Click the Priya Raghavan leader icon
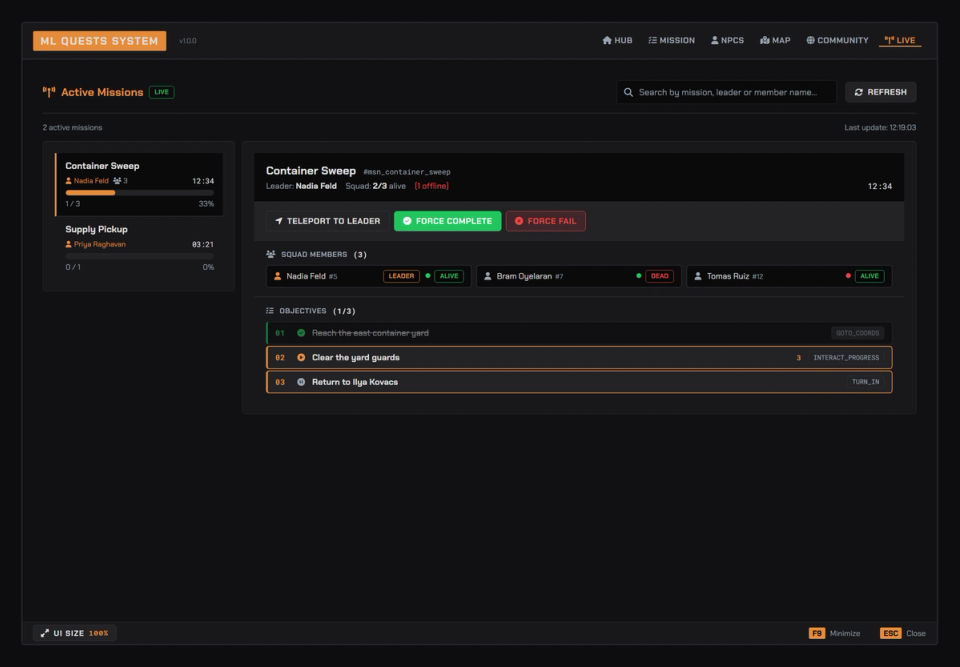Viewport: 960px width, 667px height. tap(69, 244)
